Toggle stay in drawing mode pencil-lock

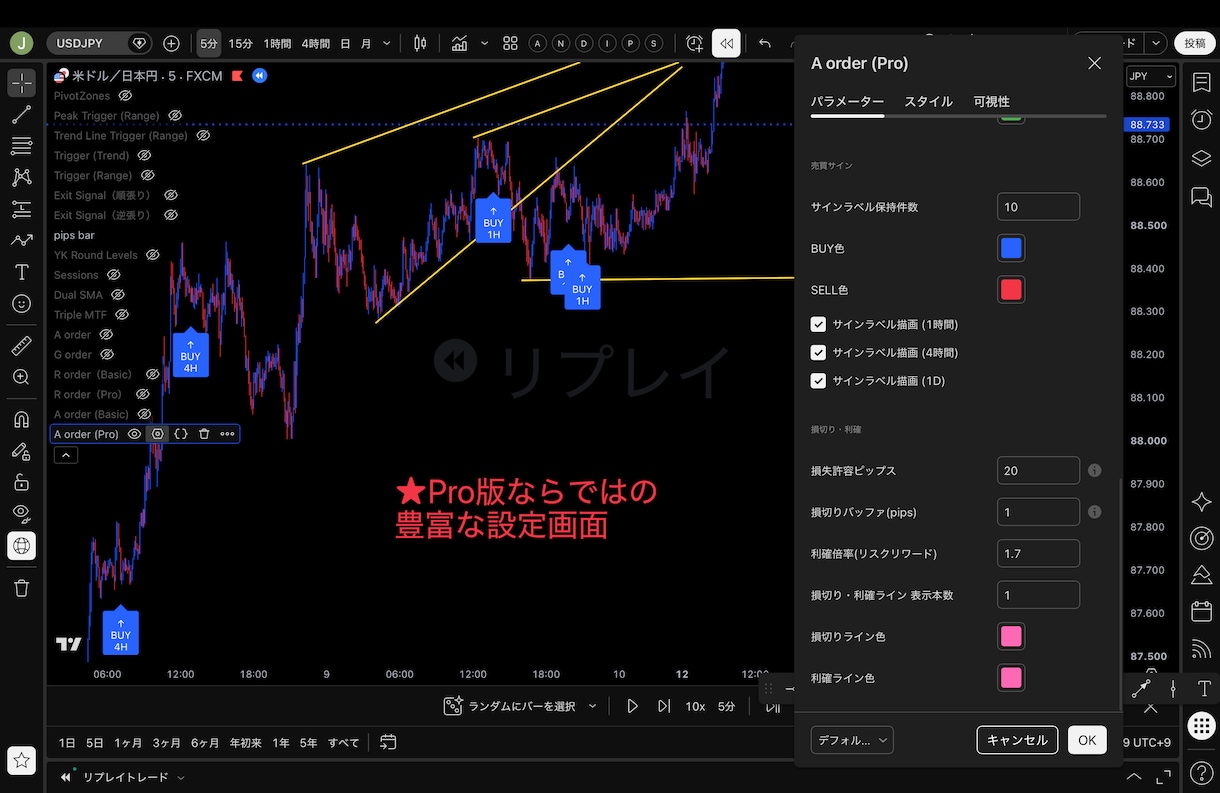[21, 451]
